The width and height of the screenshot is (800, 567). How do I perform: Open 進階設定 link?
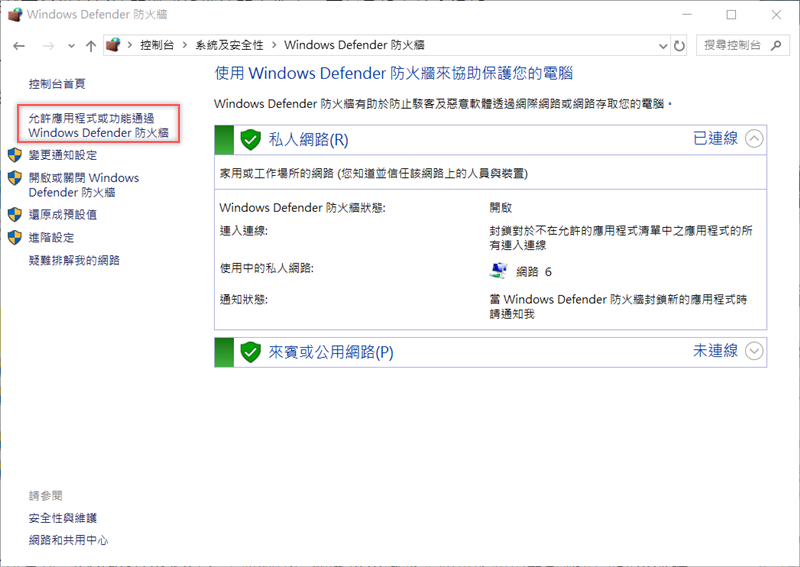52,237
